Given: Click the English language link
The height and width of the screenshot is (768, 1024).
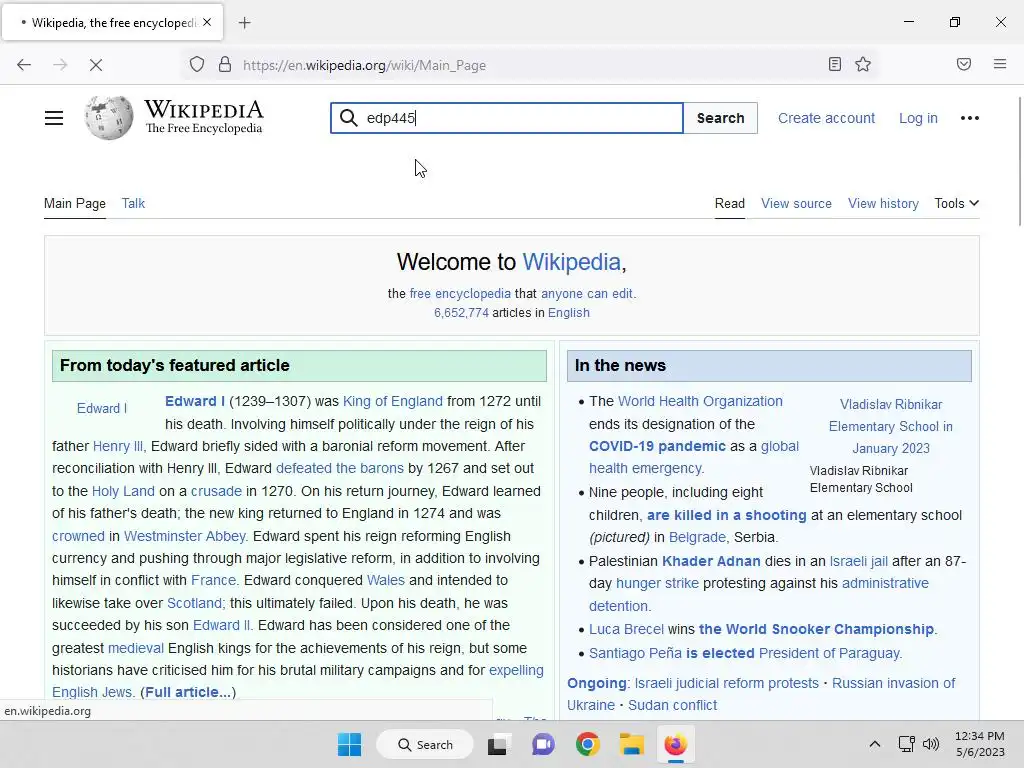Looking at the screenshot, I should tap(568, 313).
